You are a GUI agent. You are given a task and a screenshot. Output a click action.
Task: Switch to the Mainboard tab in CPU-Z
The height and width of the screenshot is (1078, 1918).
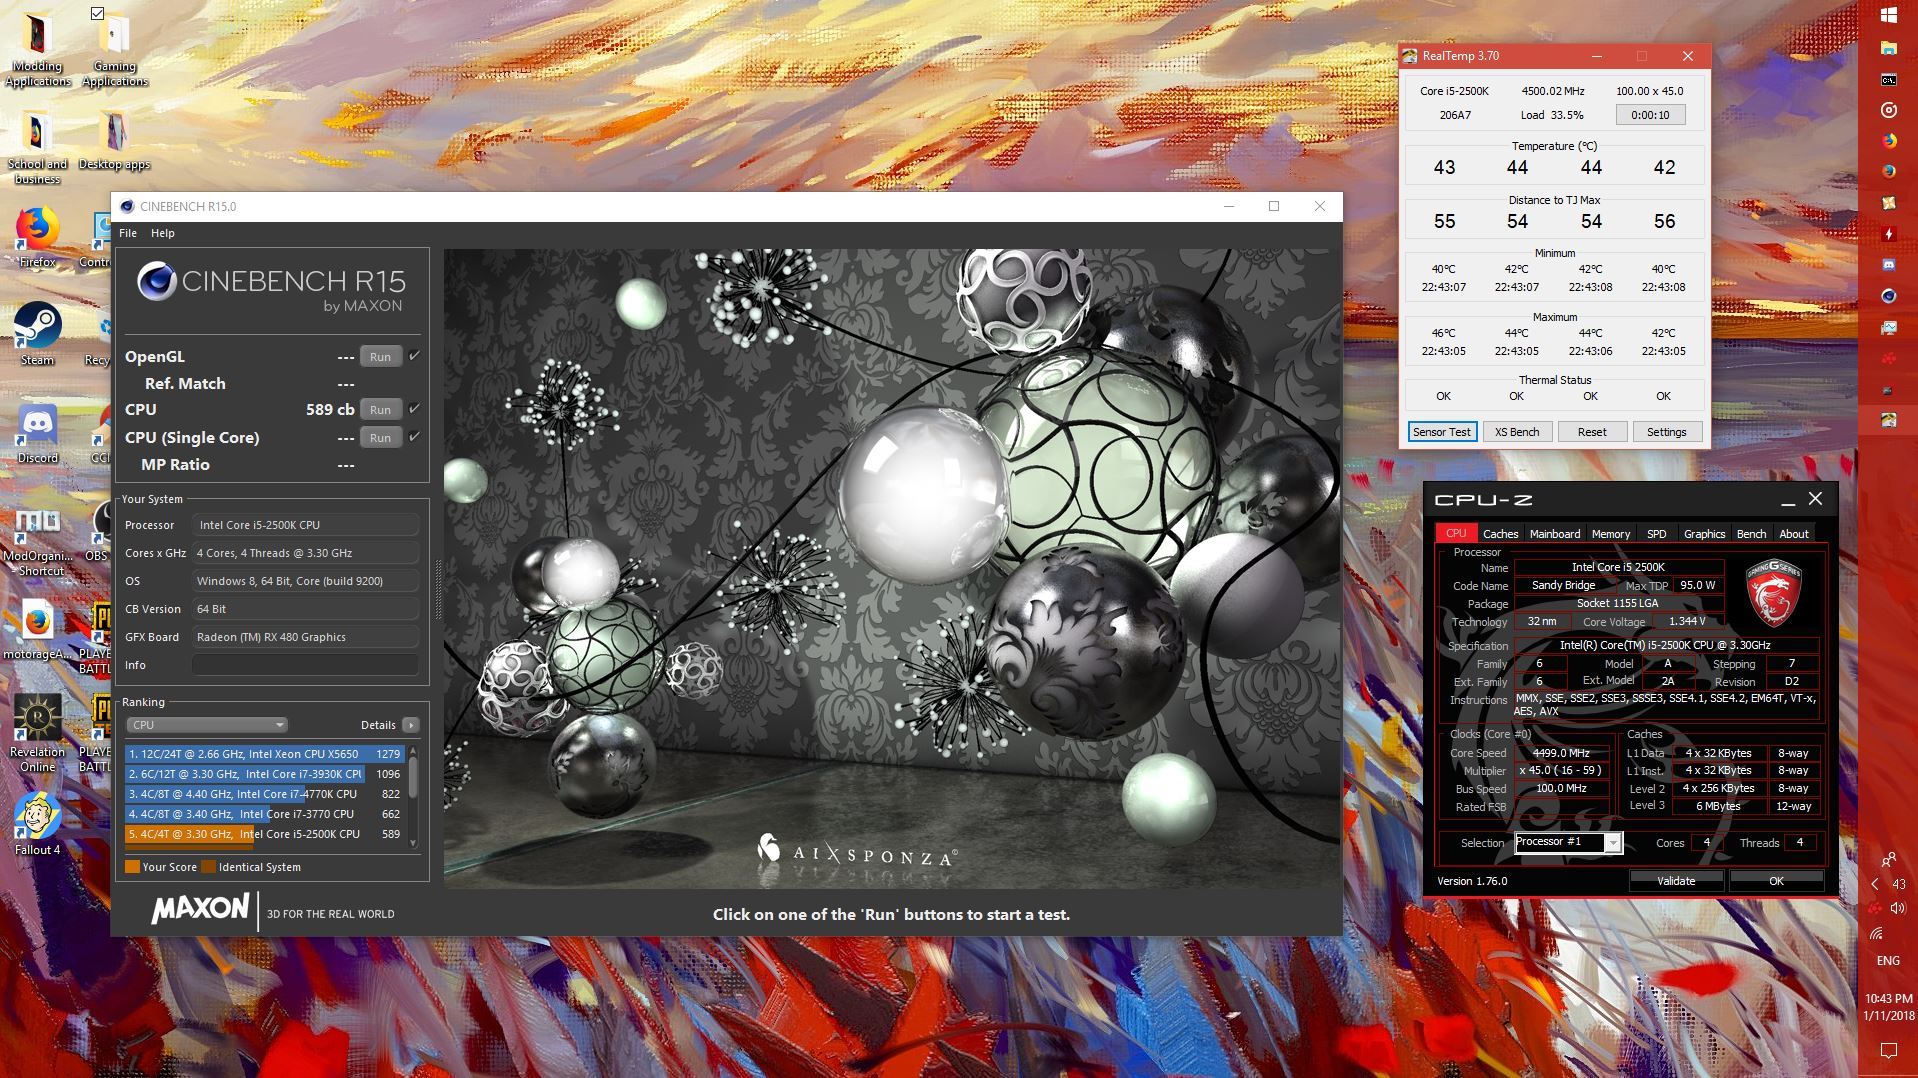coord(1555,534)
